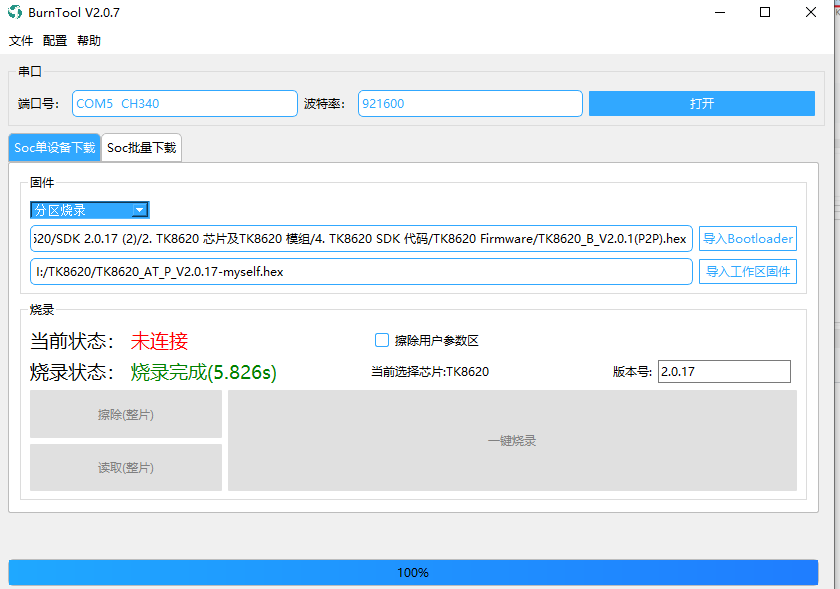Open the 帮助 menu
The height and width of the screenshot is (589, 840).
pos(89,41)
